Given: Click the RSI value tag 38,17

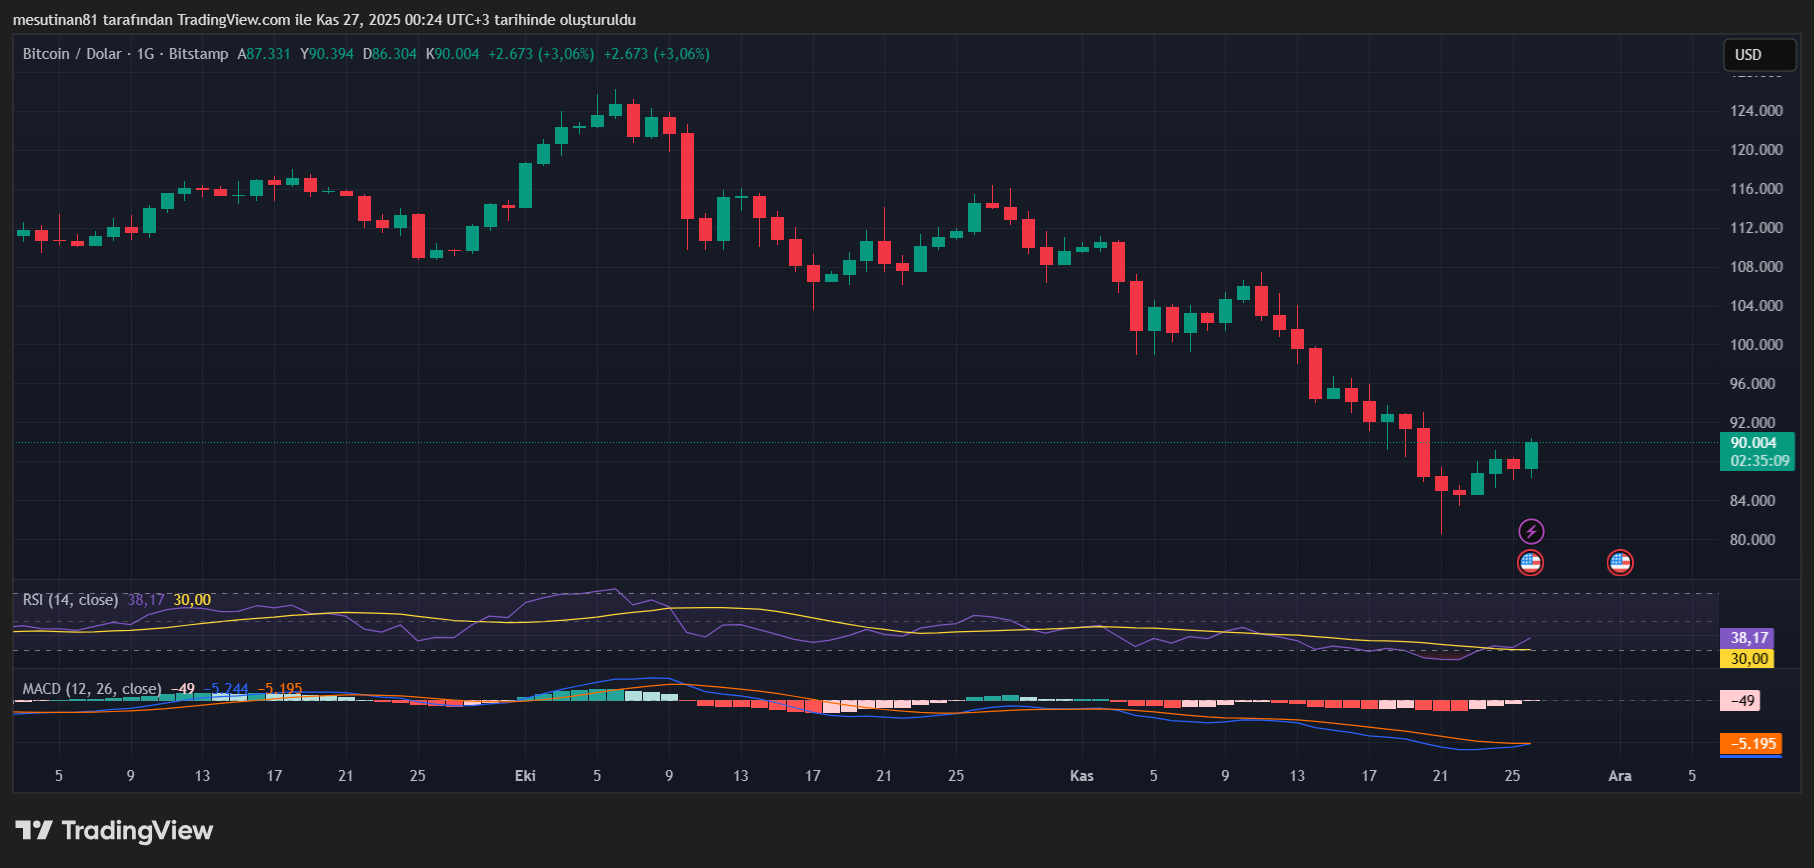Looking at the screenshot, I should 1749,638.
